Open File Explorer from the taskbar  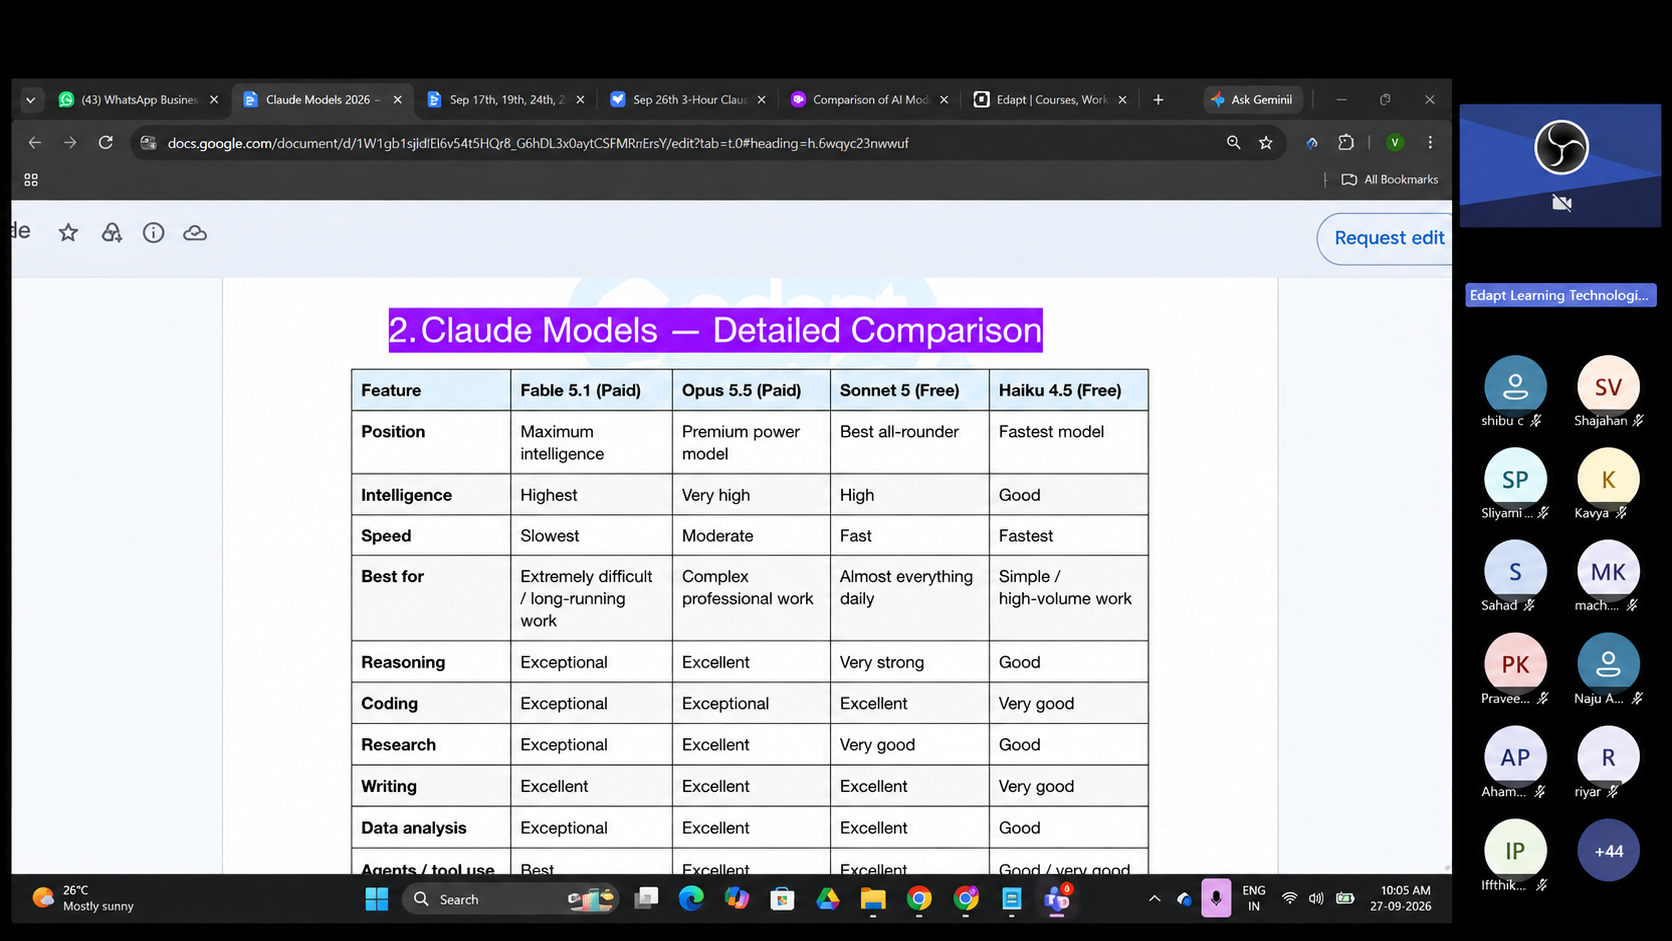(873, 899)
